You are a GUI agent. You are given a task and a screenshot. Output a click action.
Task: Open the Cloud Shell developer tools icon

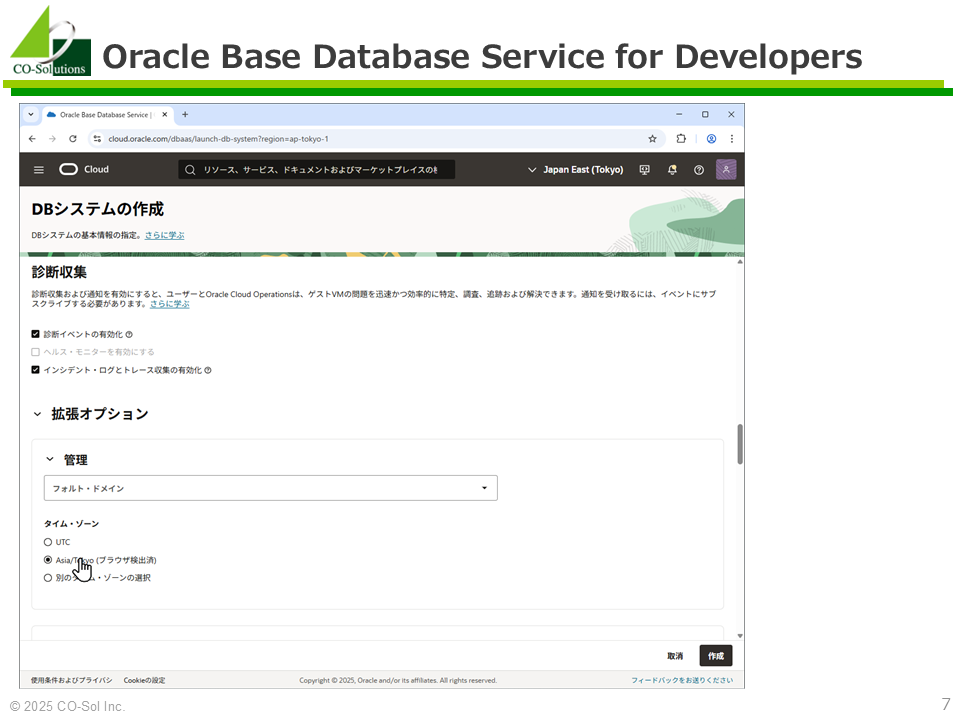tap(644, 170)
